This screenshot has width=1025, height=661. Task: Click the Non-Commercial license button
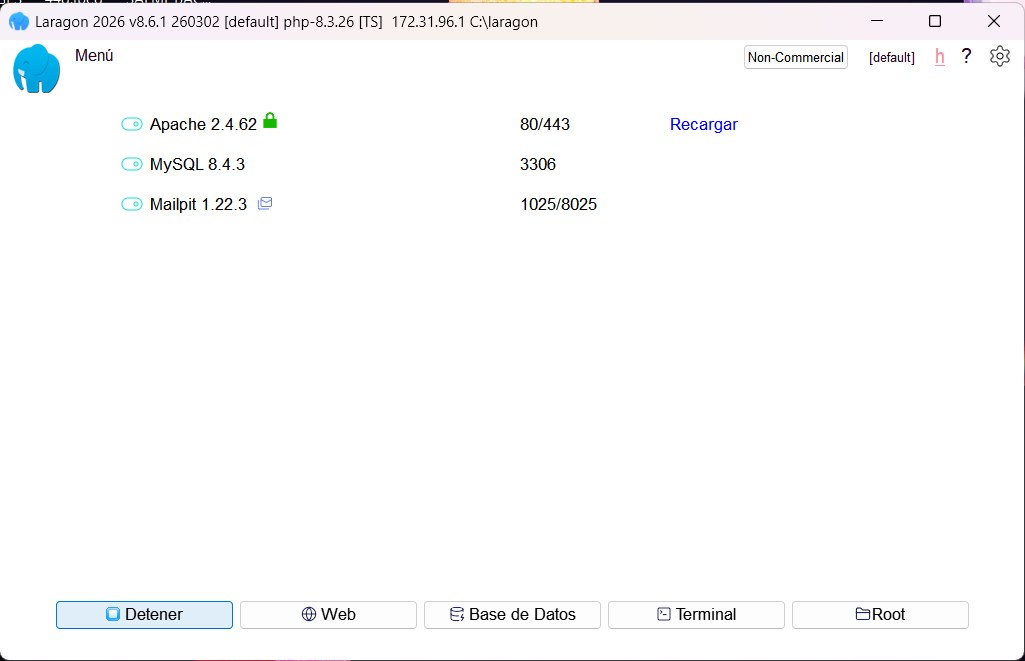[x=796, y=58]
